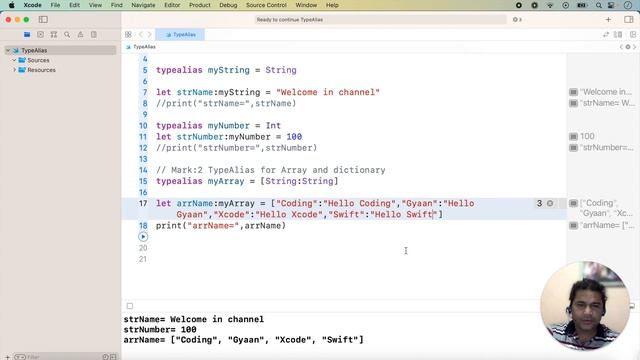Add editor on right icon
Viewport: 640px width, 360px height.
click(x=633, y=35)
